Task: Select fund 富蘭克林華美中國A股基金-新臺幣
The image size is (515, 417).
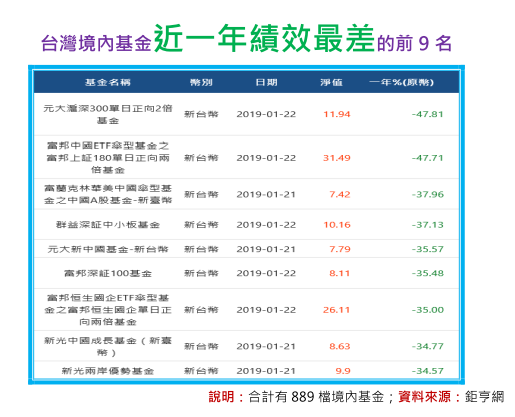Action: pyautogui.click(x=108, y=194)
